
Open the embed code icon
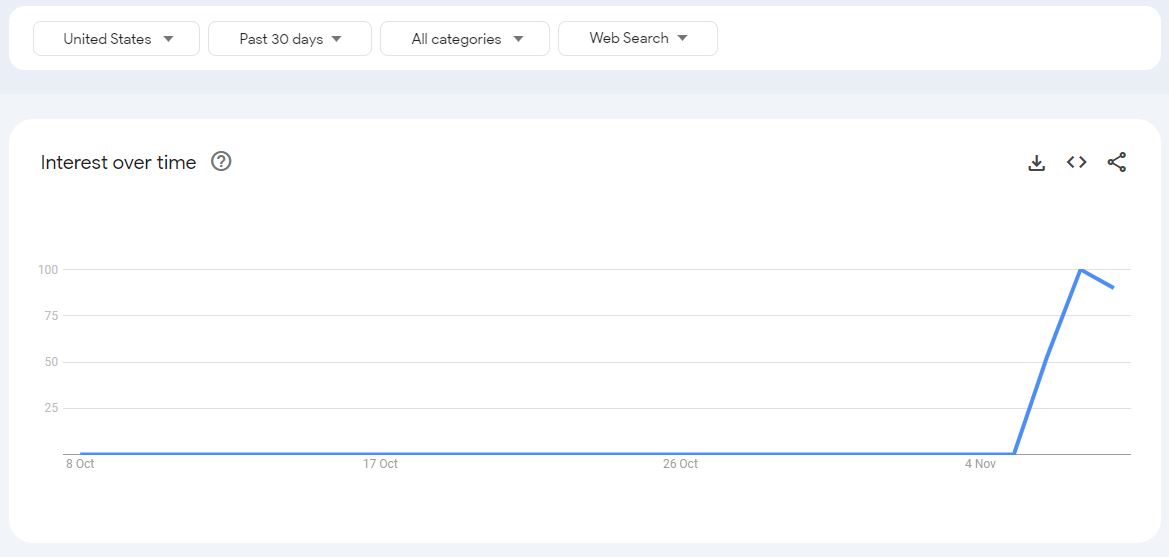[1076, 162]
